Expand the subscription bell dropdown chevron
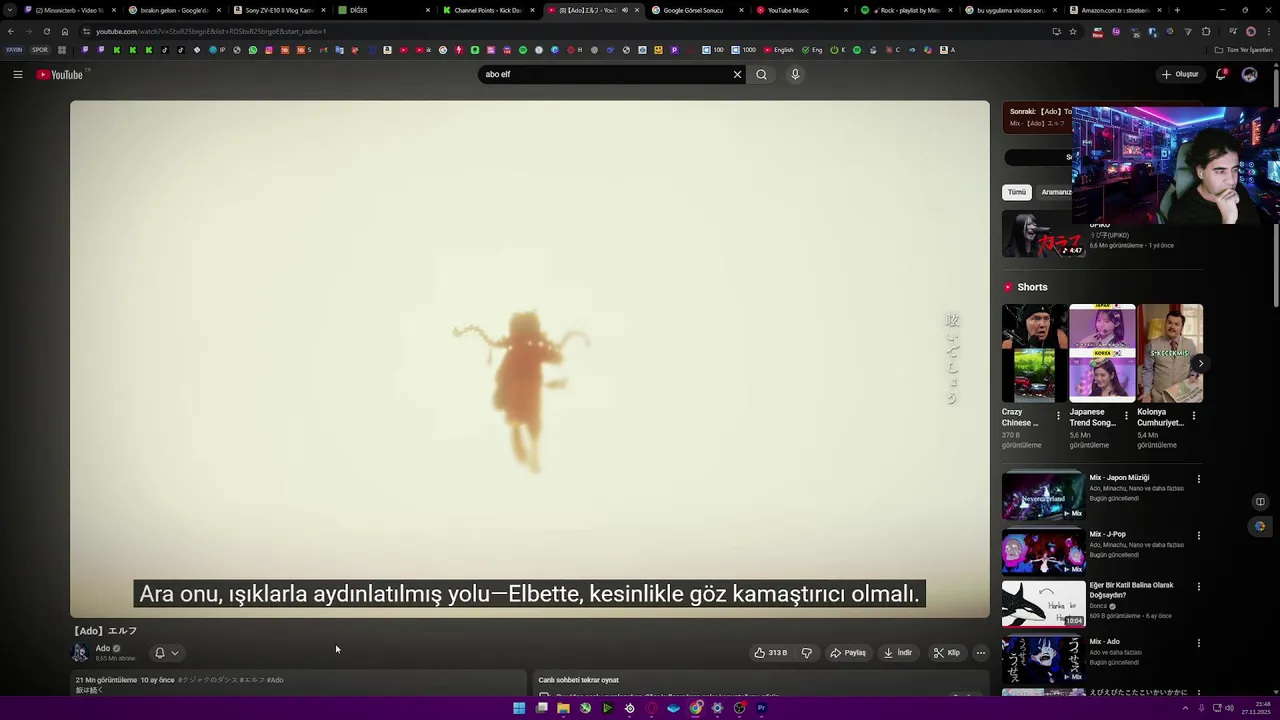Screen dimensions: 1280x720 [175, 653]
